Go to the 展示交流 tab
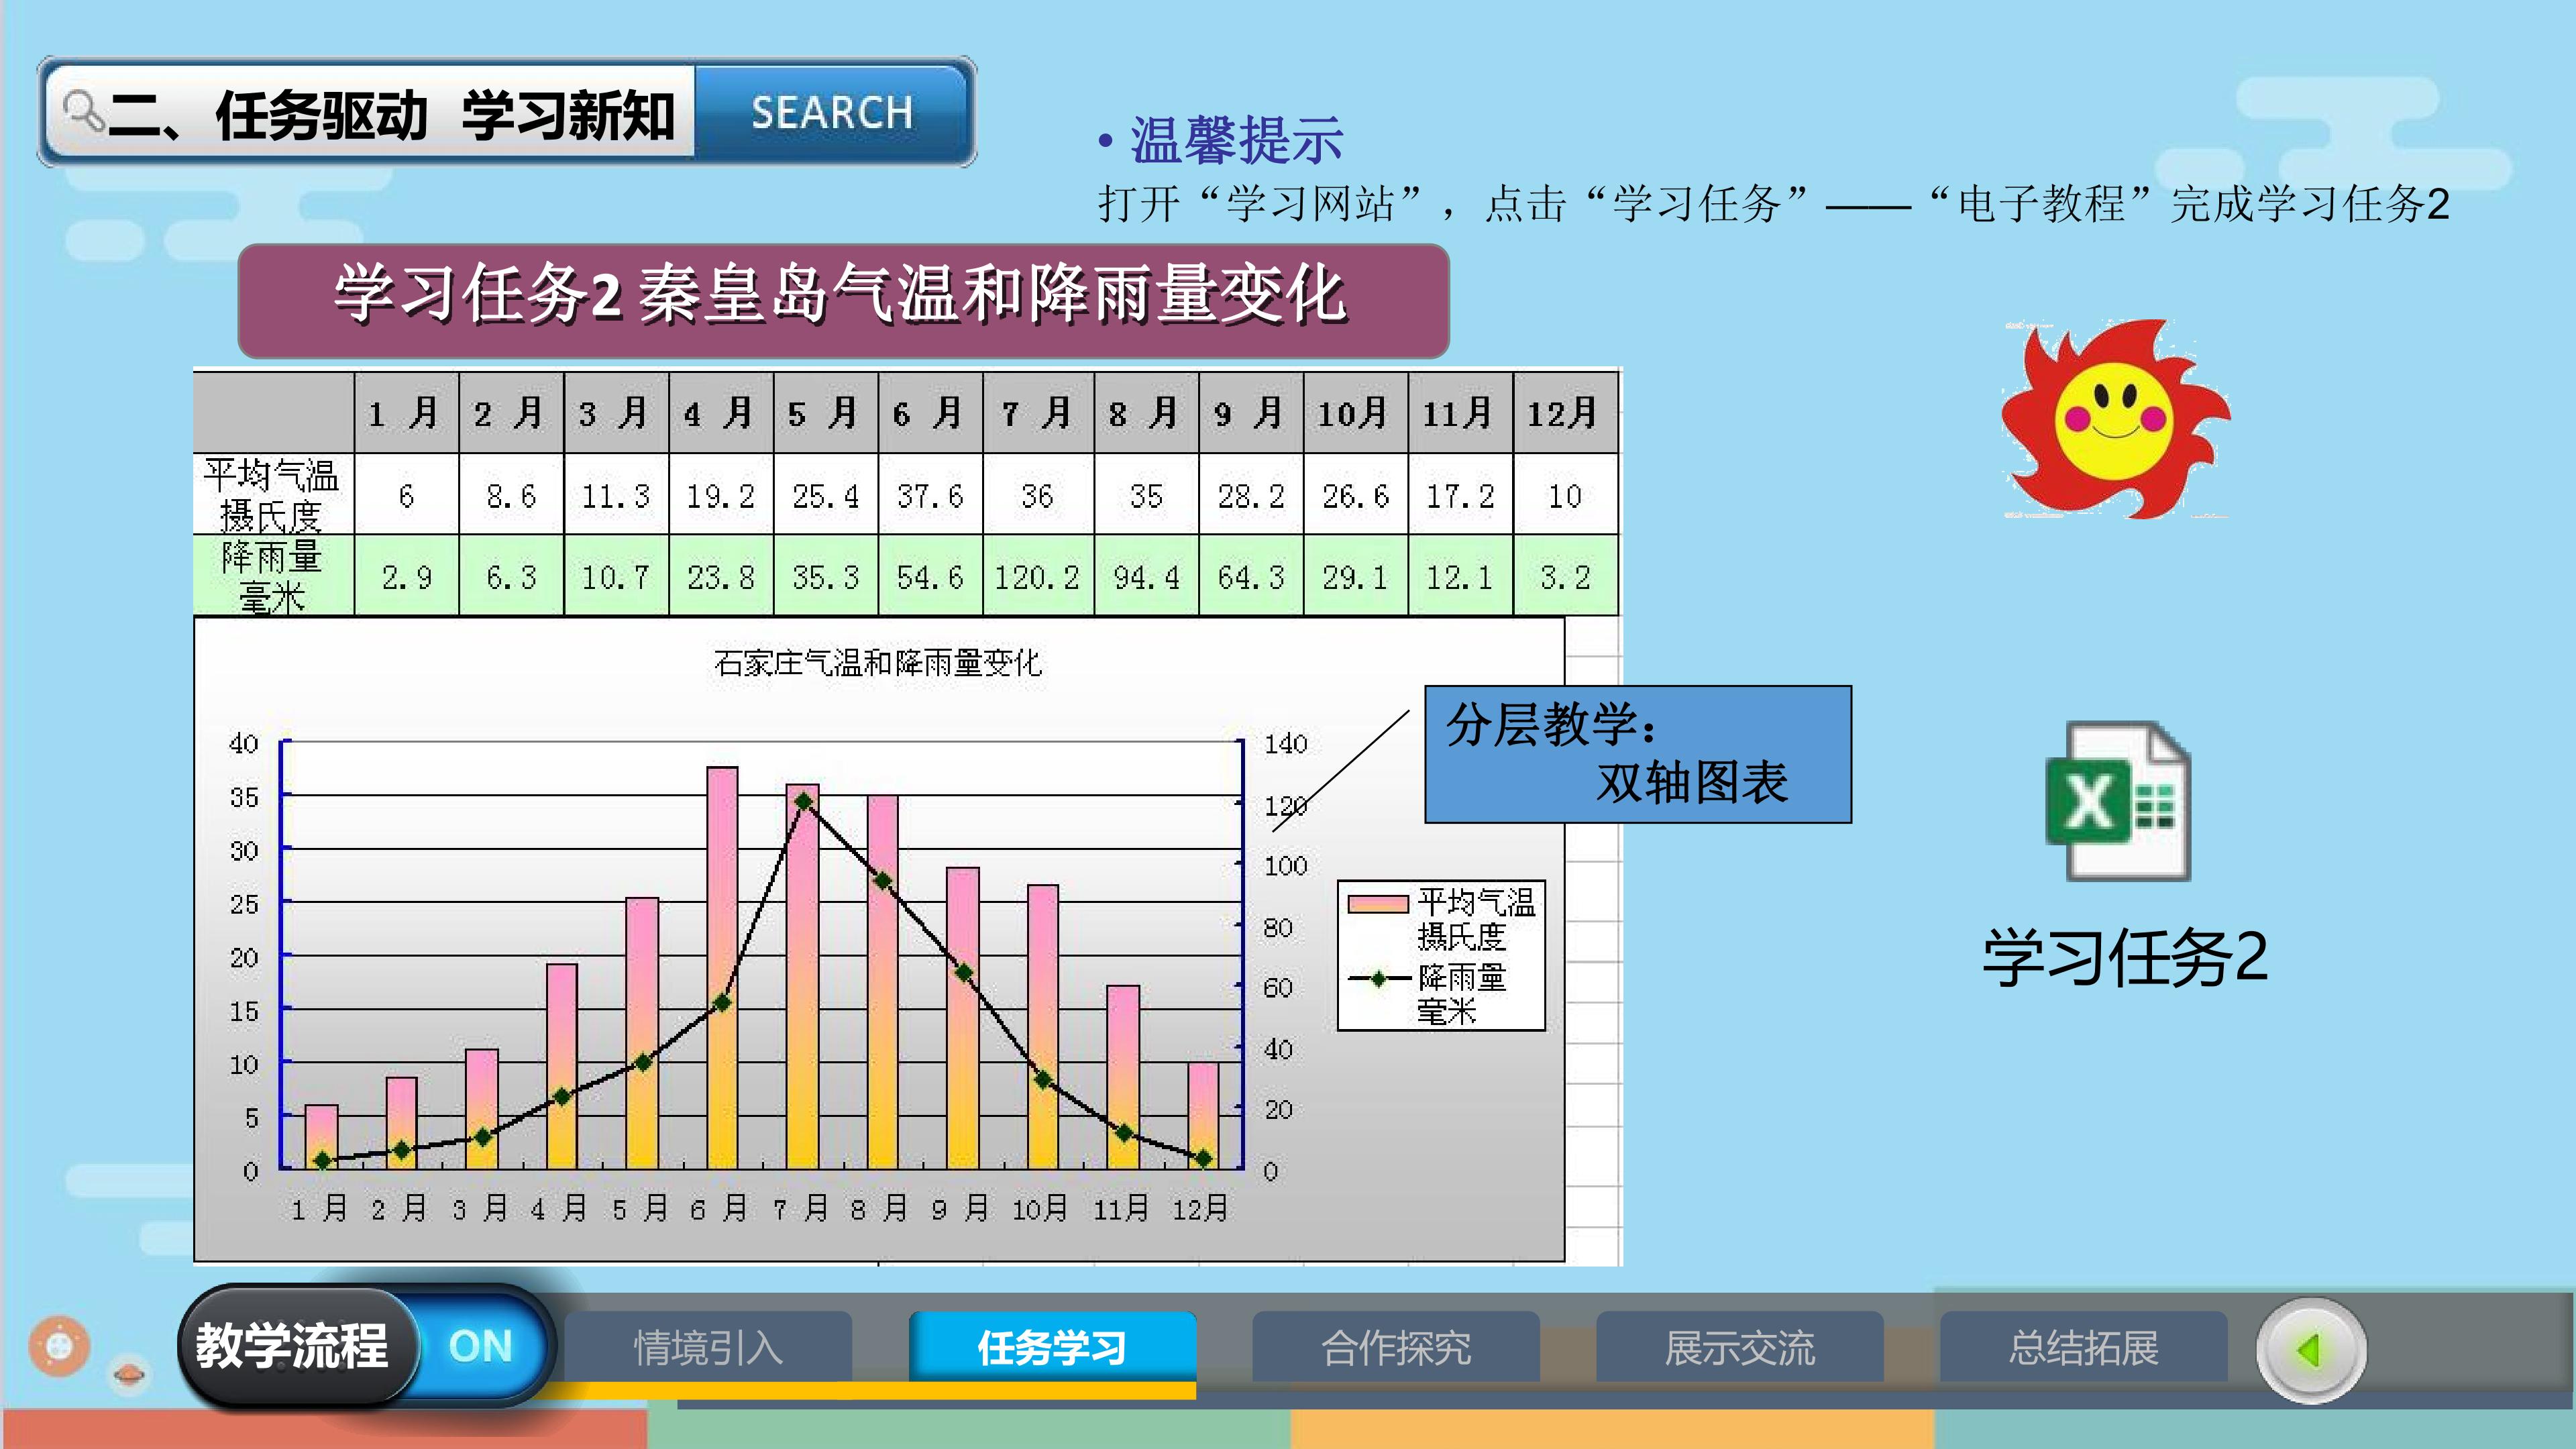This screenshot has height=1449, width=2576. 1740,1347
